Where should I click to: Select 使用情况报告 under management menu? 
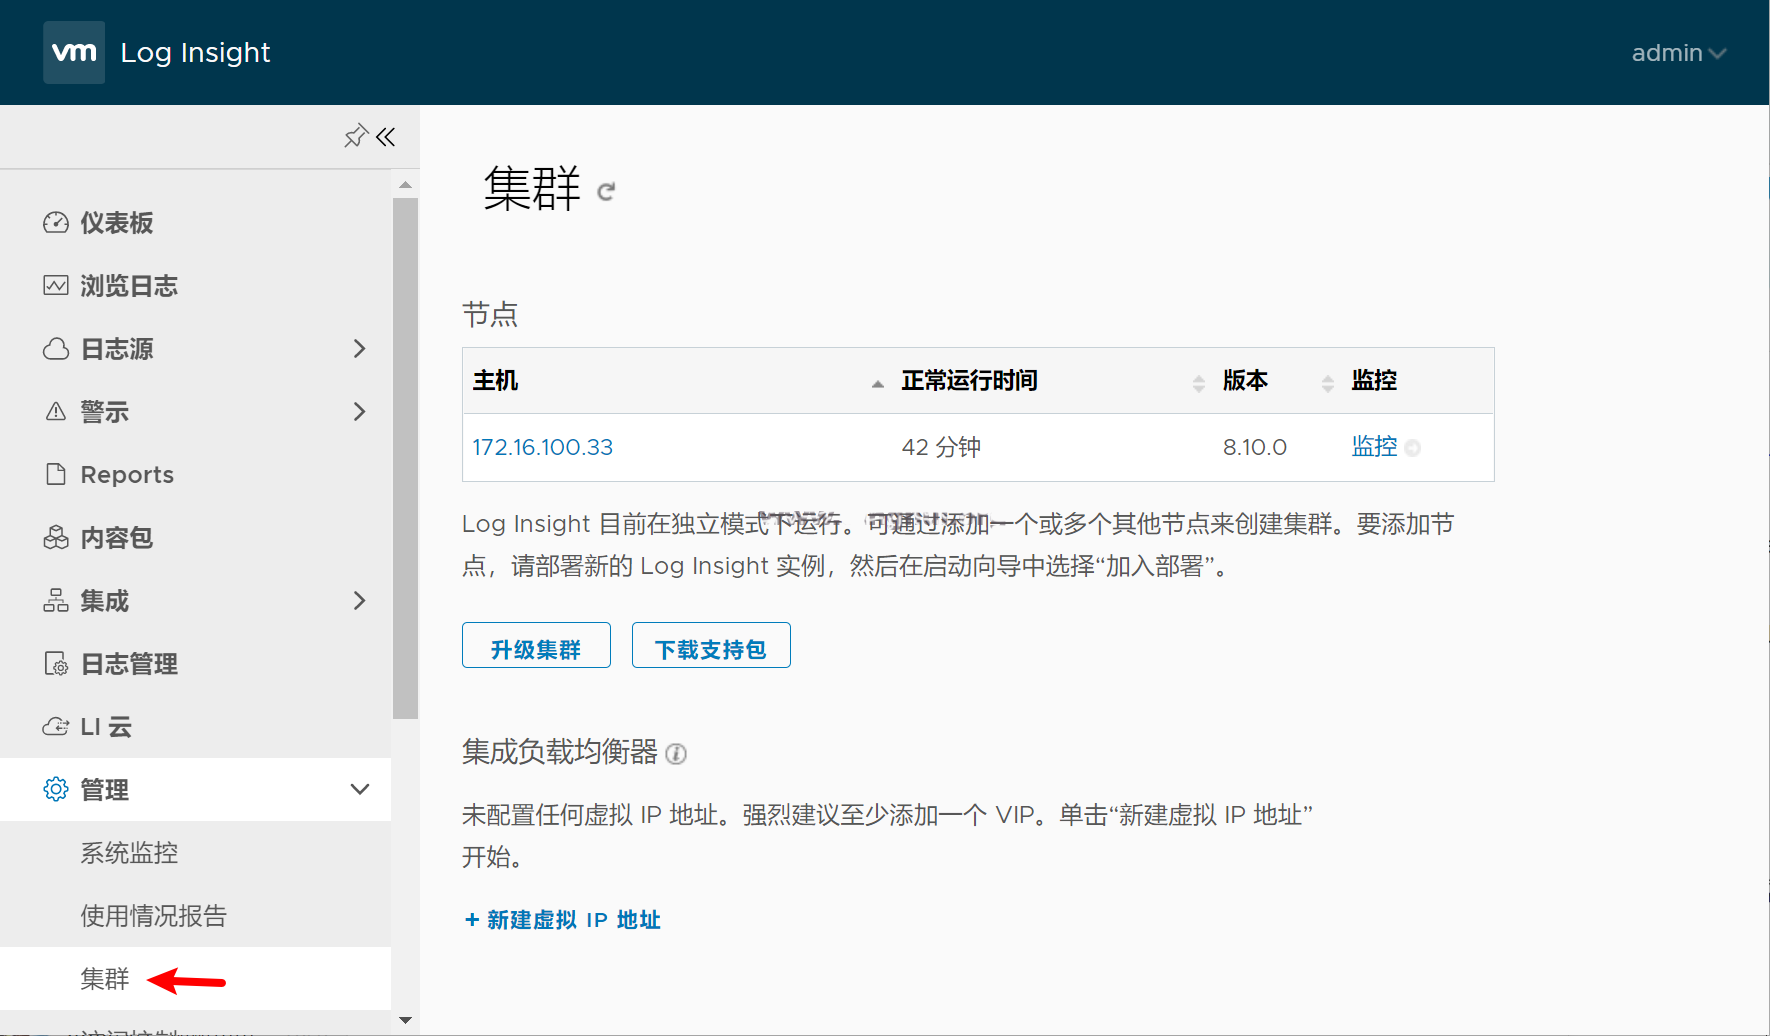(x=153, y=916)
